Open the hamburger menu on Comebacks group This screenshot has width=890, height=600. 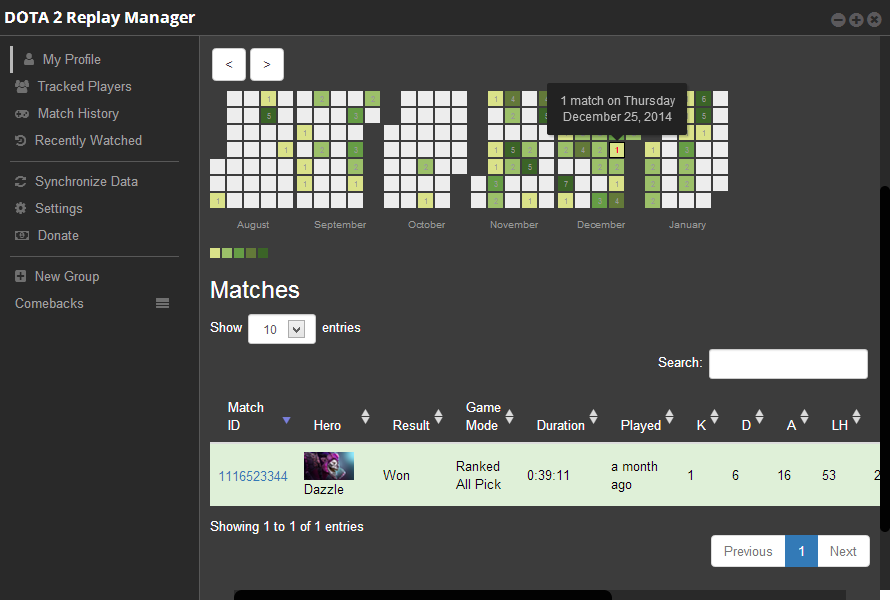point(162,303)
